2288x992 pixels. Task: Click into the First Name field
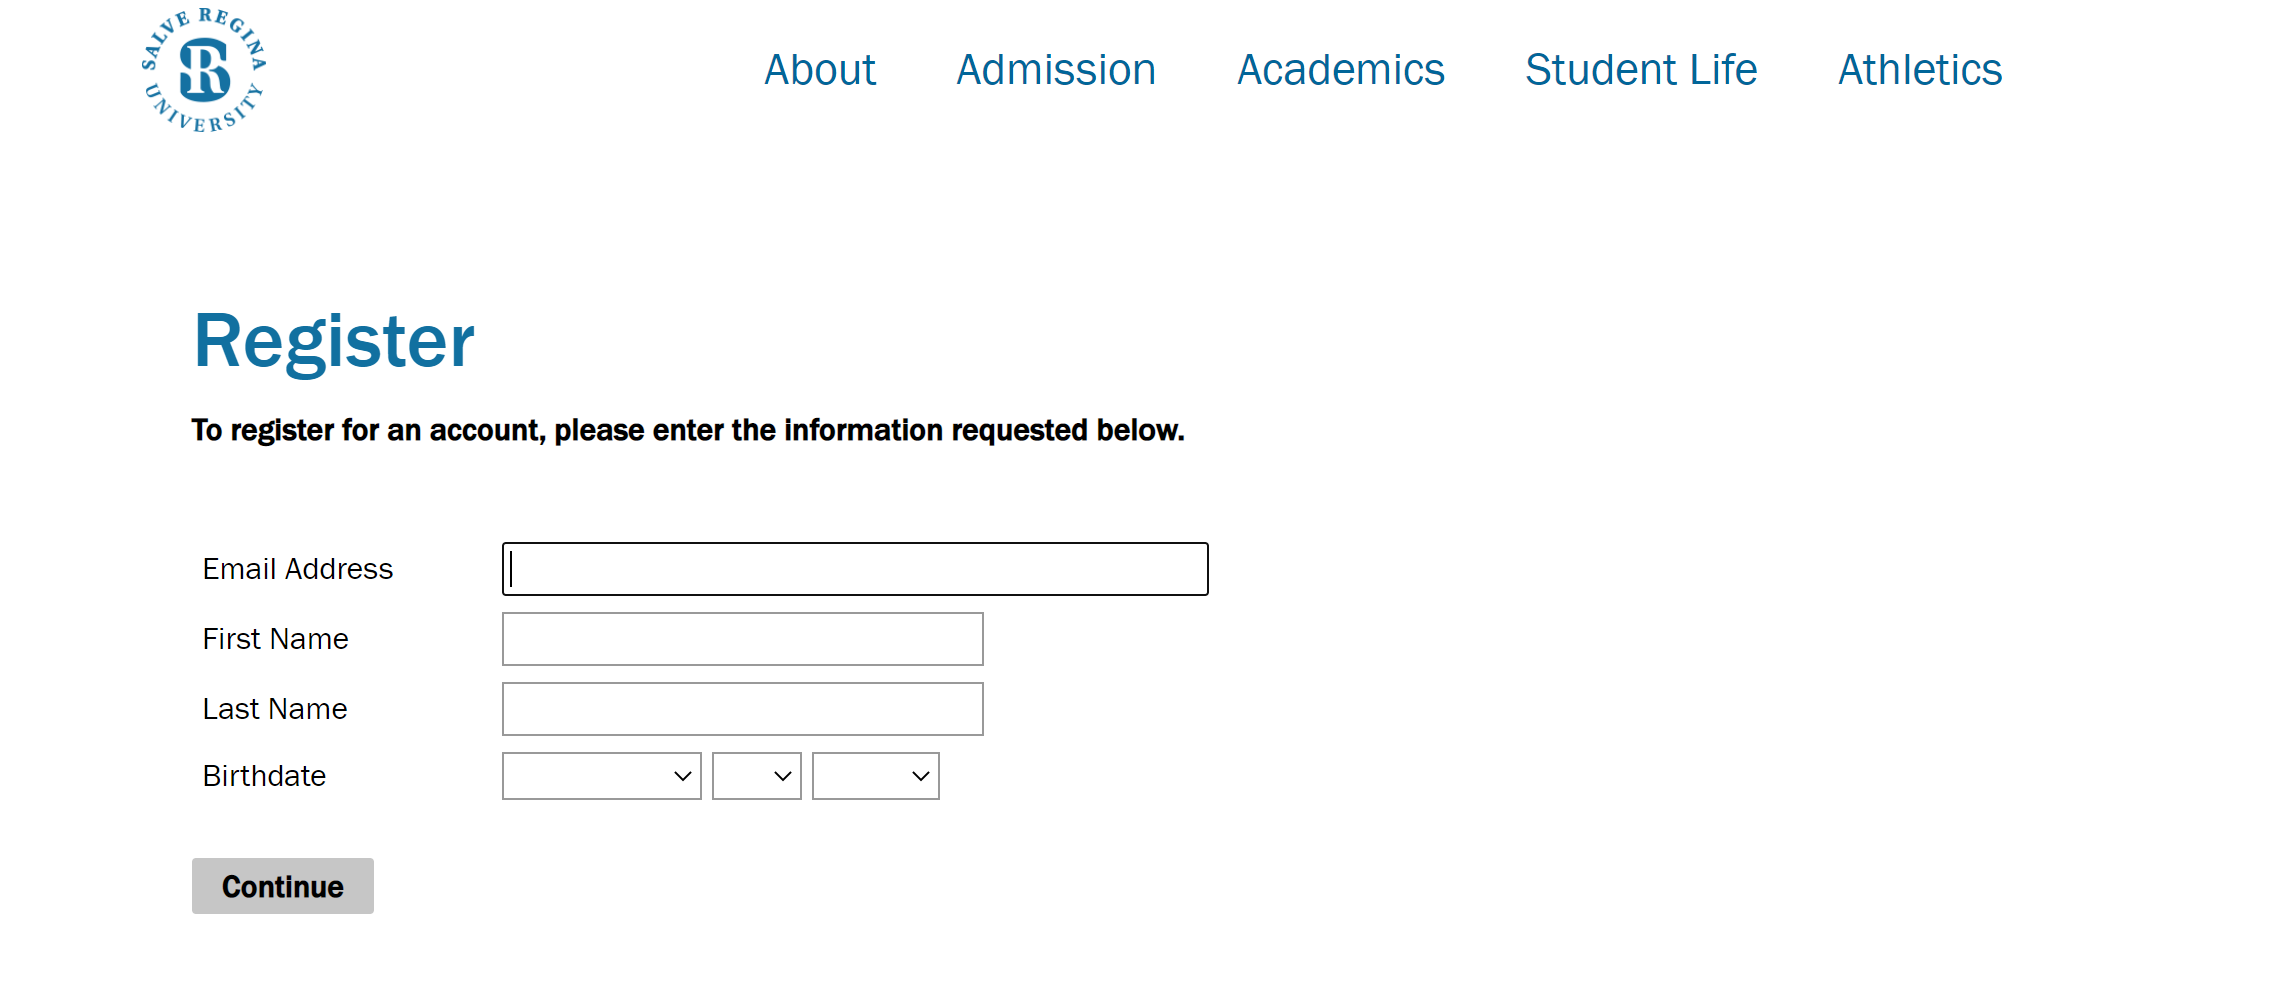(x=742, y=639)
